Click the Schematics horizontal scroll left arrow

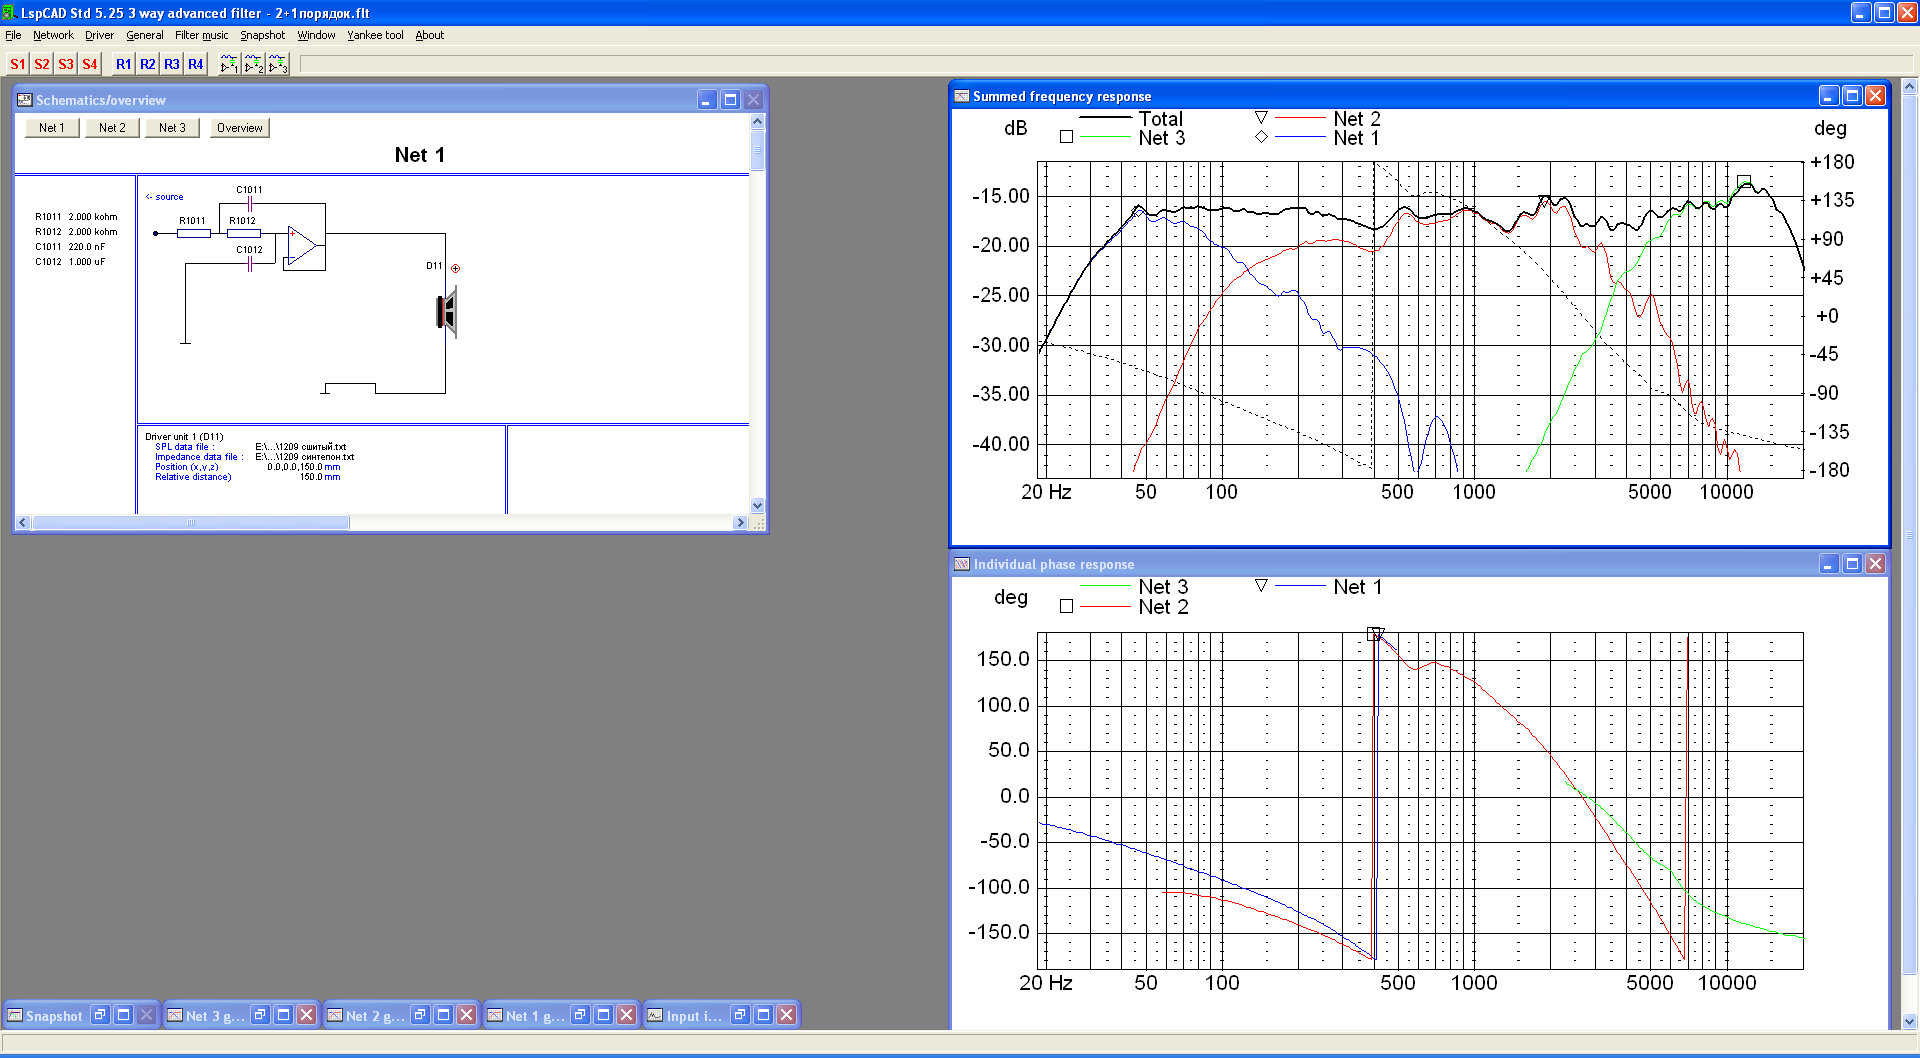point(23,522)
